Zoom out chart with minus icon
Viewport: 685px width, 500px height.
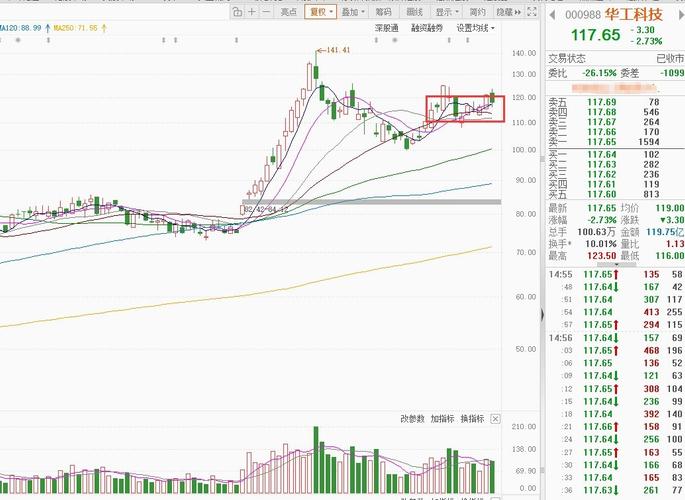coord(266,12)
